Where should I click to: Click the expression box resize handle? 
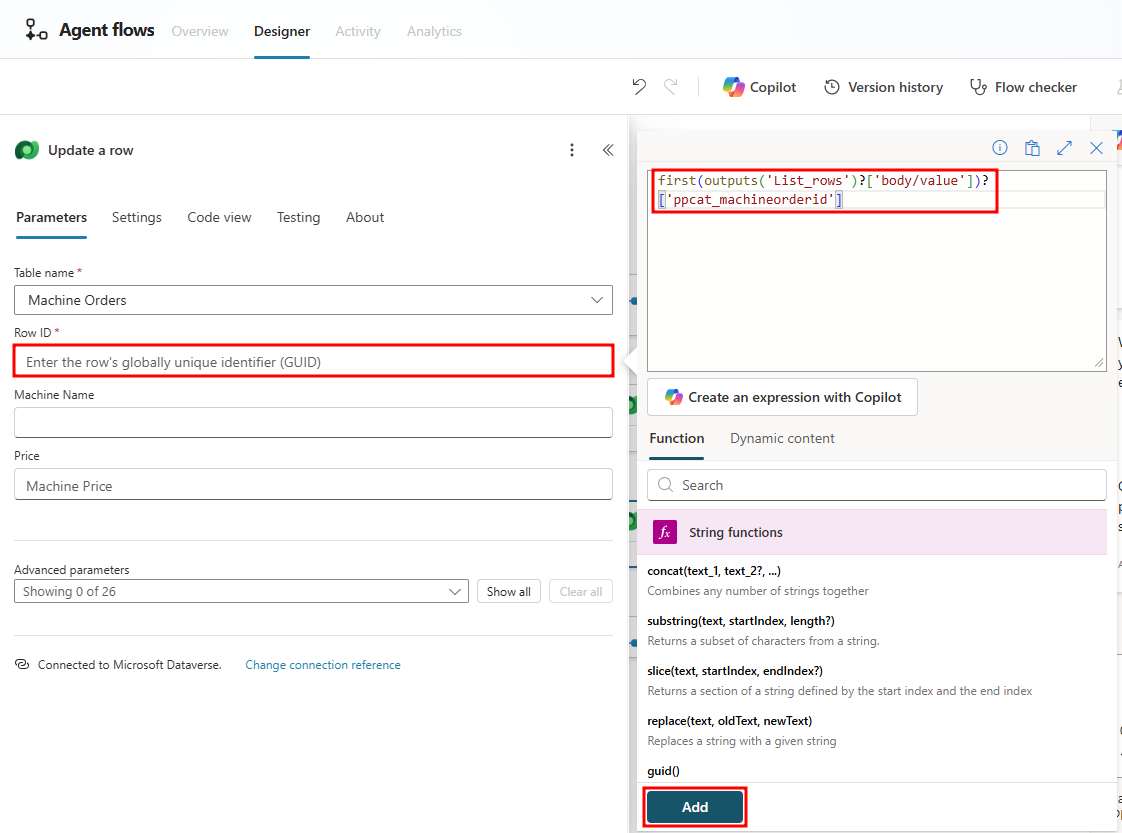1099,363
